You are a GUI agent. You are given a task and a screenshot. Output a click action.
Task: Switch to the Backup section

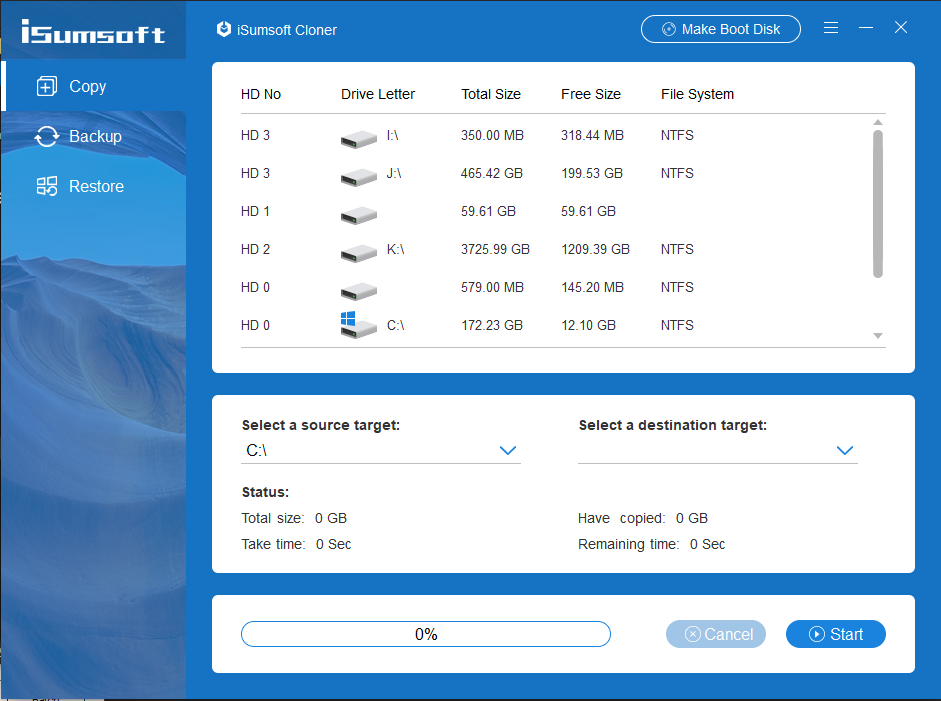tap(94, 136)
